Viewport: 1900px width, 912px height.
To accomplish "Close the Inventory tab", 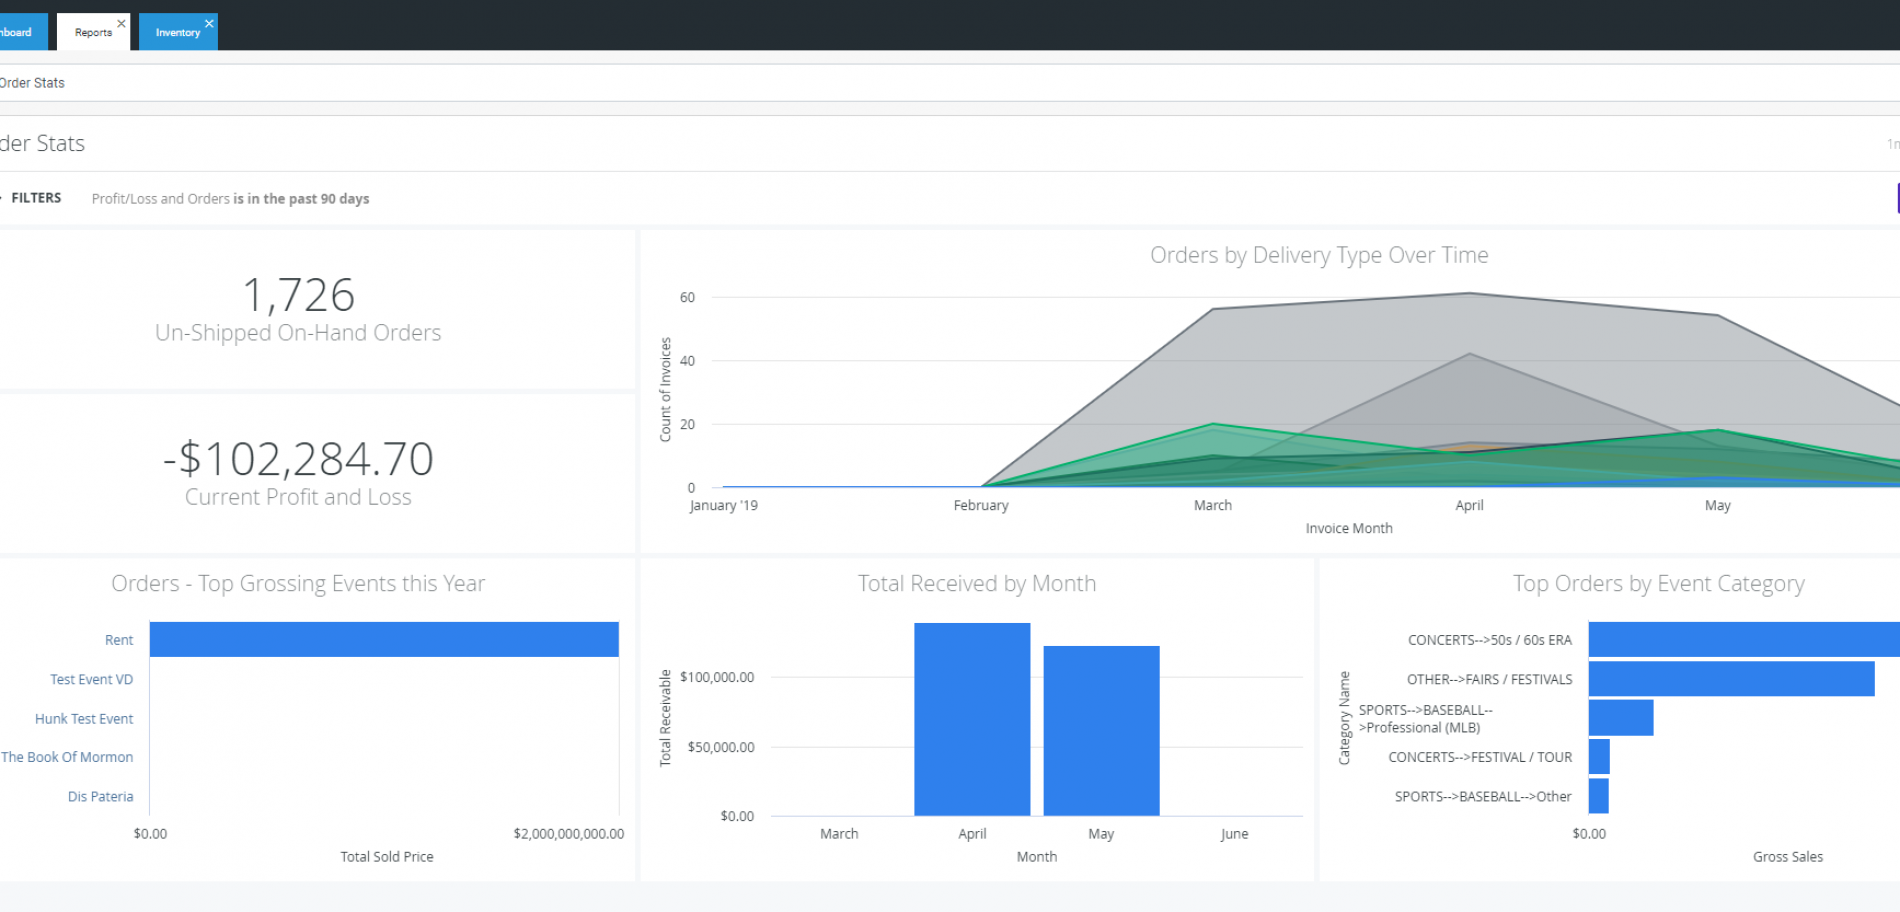I will (209, 23).
